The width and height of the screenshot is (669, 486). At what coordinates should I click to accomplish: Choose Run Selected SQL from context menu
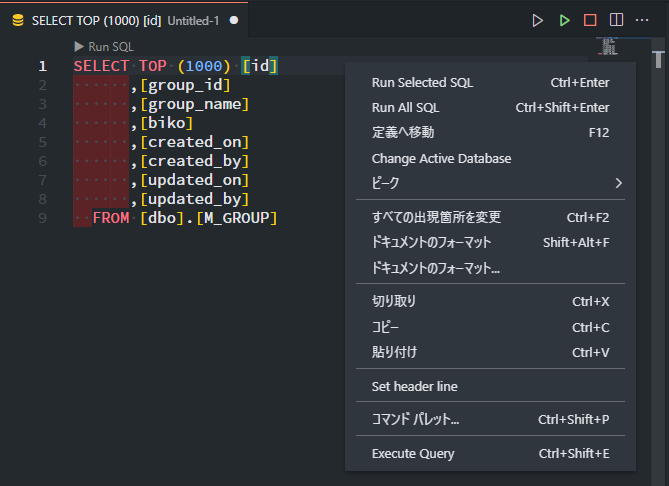[x=490, y=82]
